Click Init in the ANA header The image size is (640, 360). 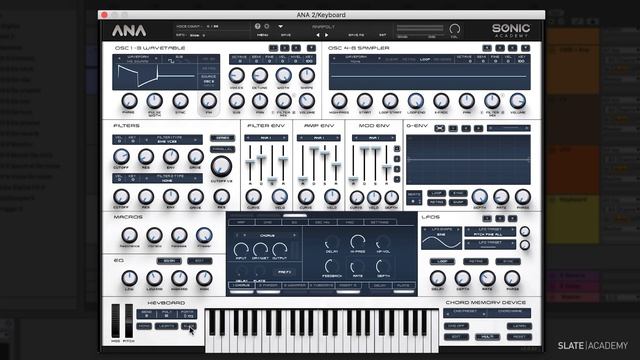(x=382, y=36)
